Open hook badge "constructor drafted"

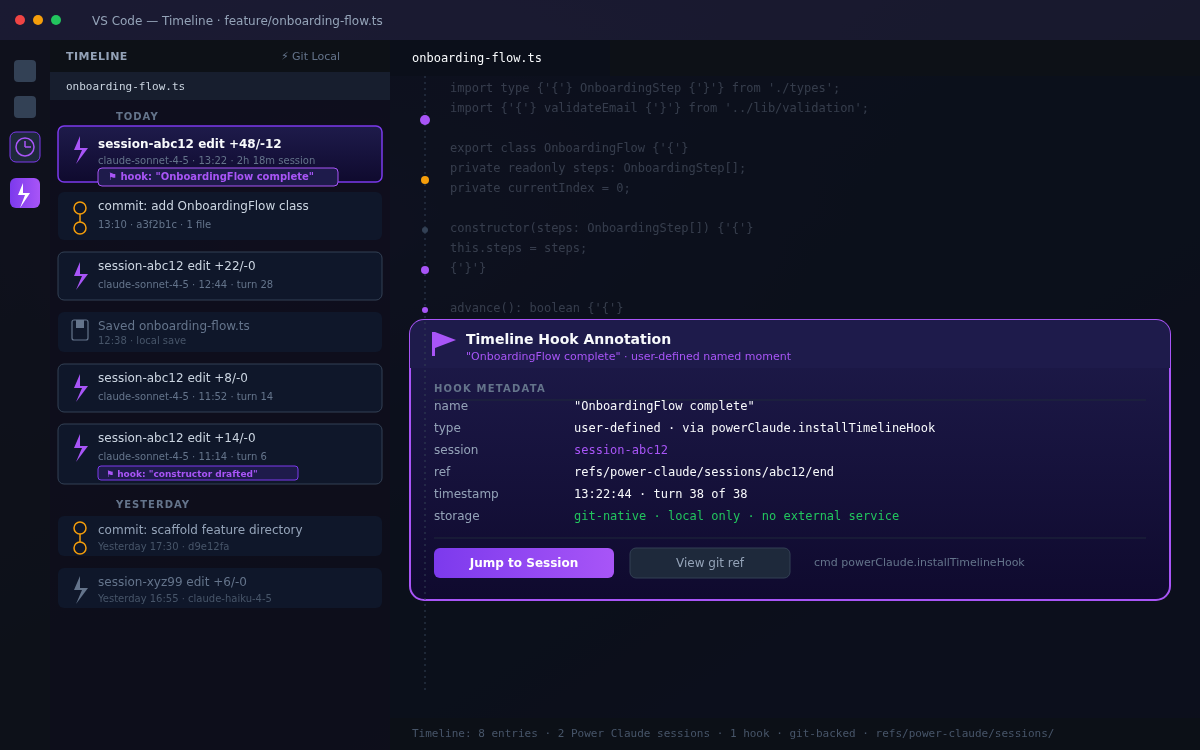pos(198,473)
